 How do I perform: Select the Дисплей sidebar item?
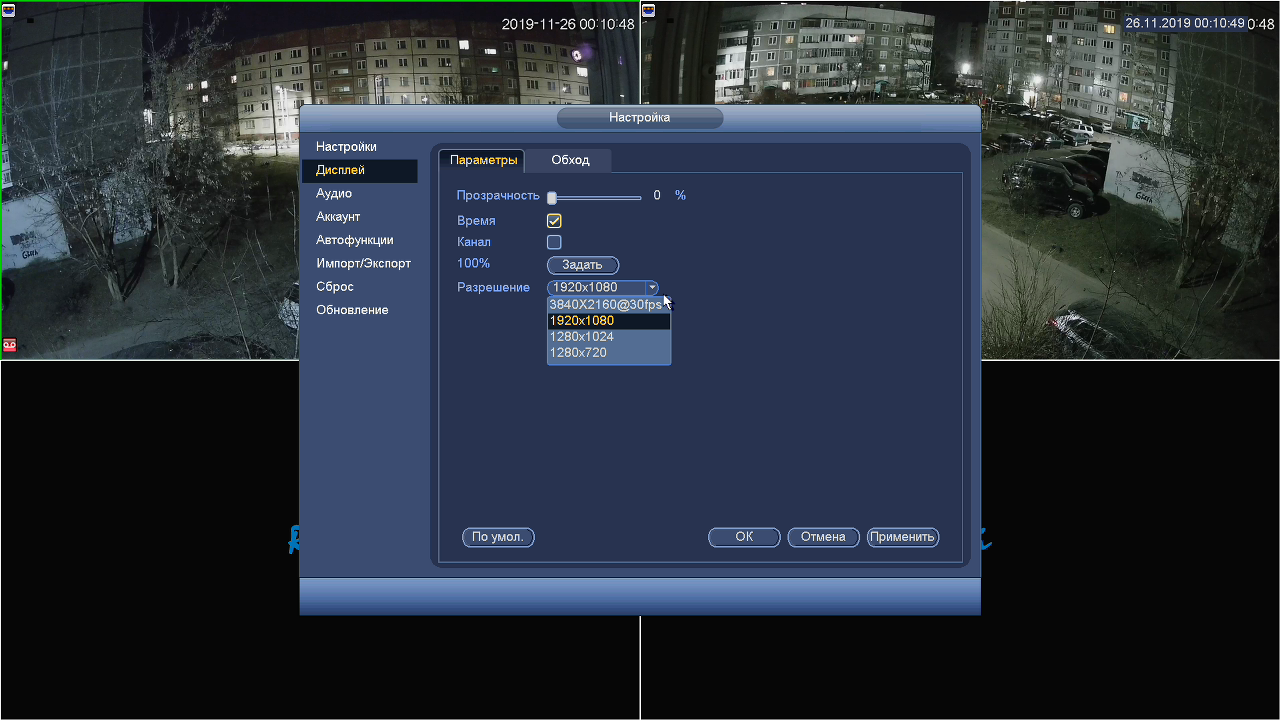(360, 171)
